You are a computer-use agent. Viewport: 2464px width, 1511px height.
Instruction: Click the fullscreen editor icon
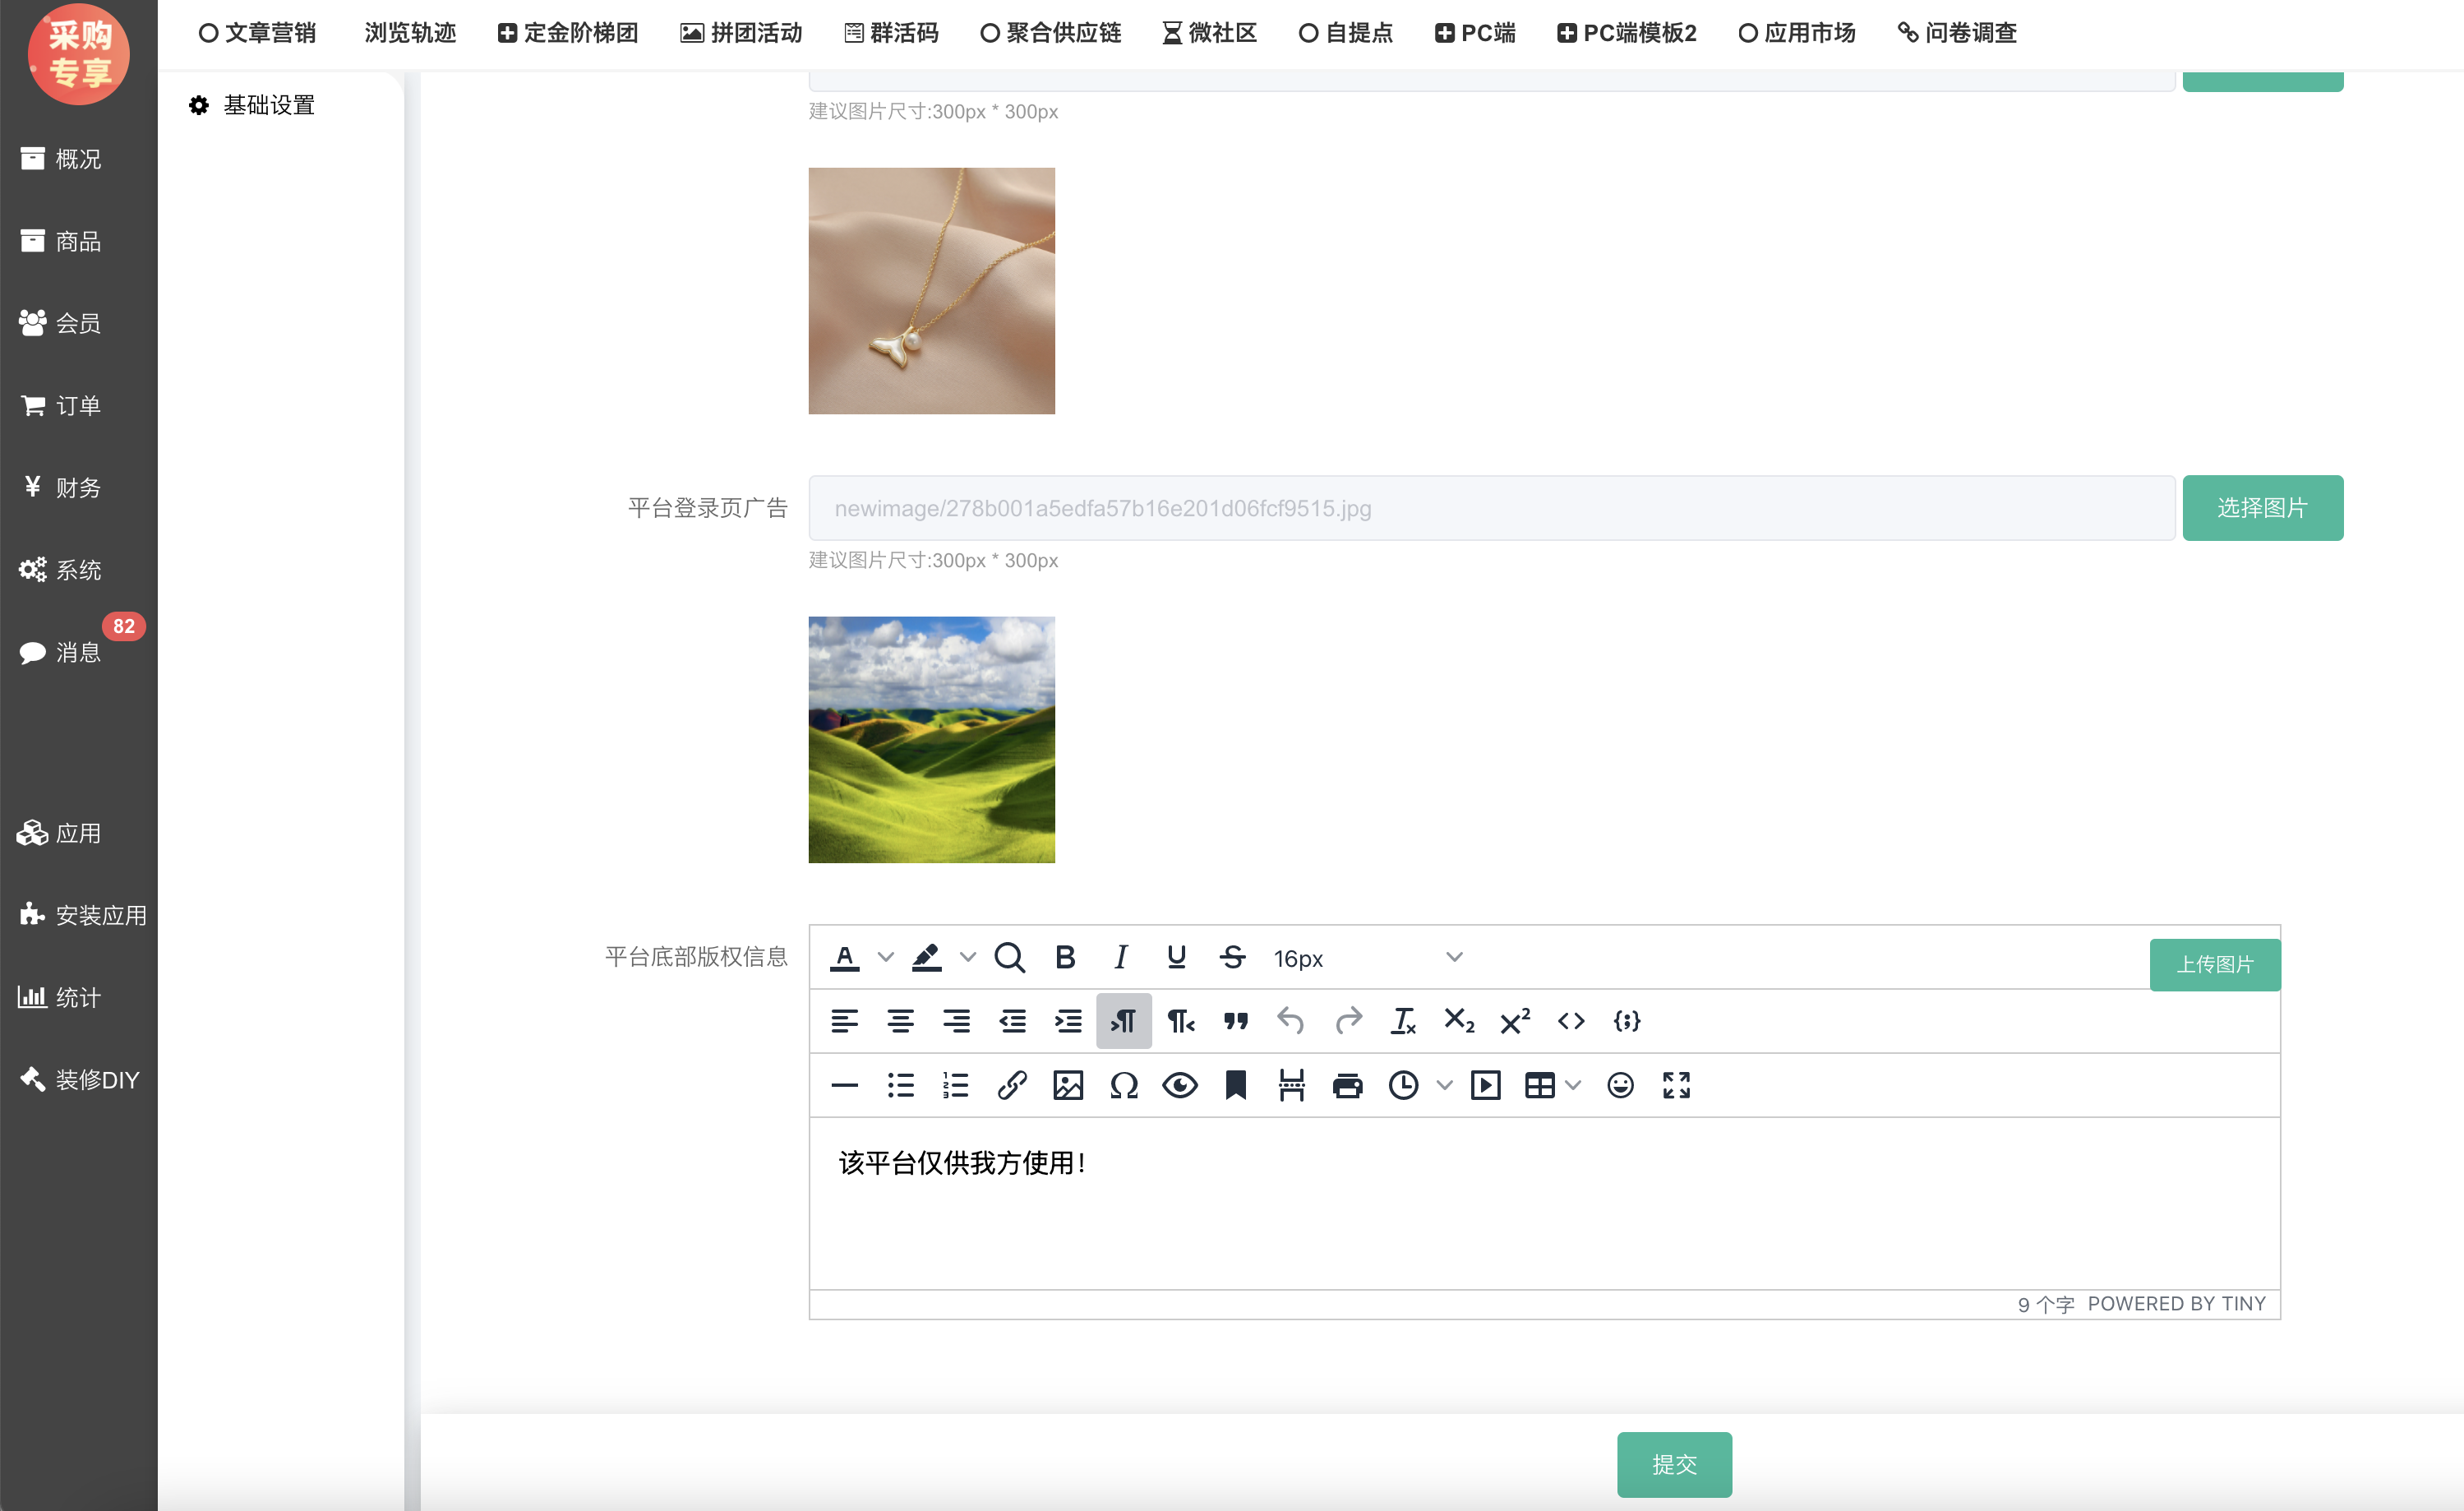pos(1676,1085)
